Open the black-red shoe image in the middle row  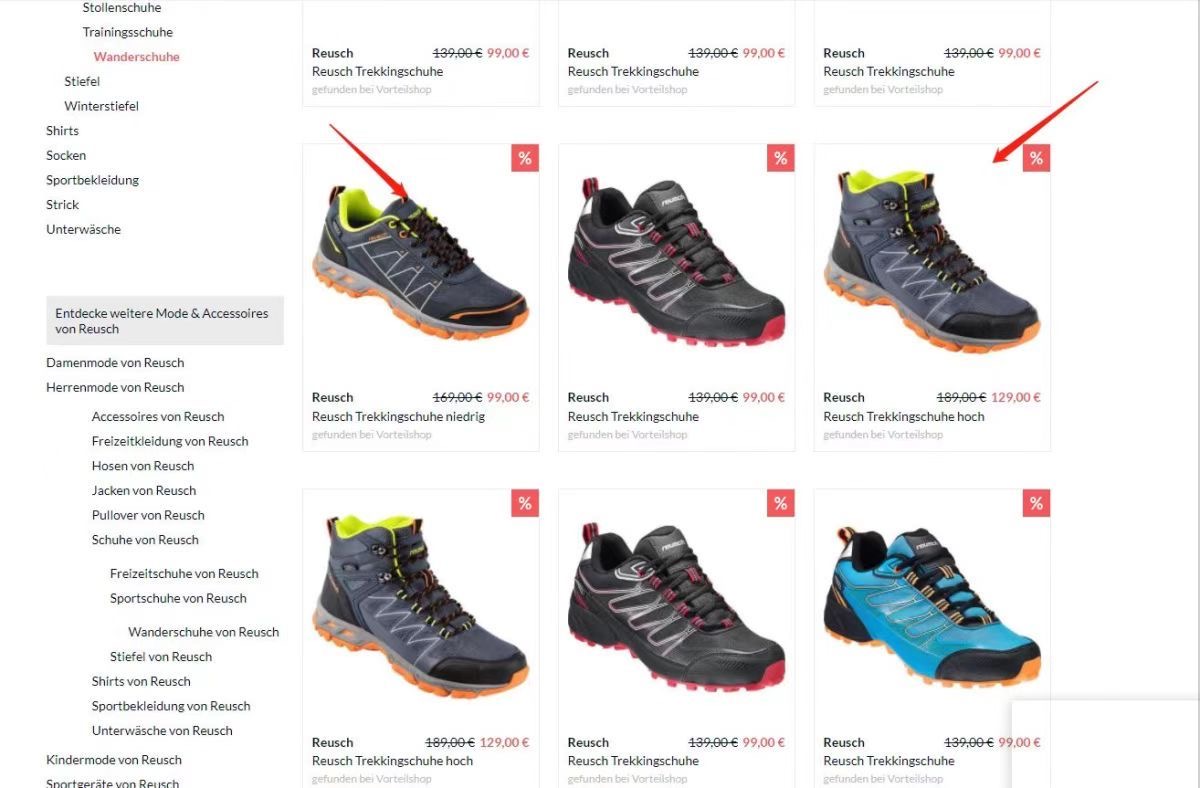coord(676,263)
